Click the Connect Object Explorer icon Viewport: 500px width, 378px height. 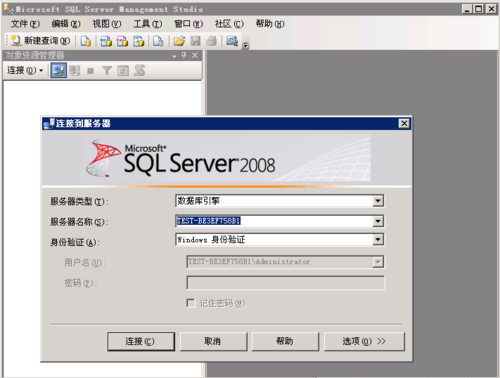click(59, 70)
